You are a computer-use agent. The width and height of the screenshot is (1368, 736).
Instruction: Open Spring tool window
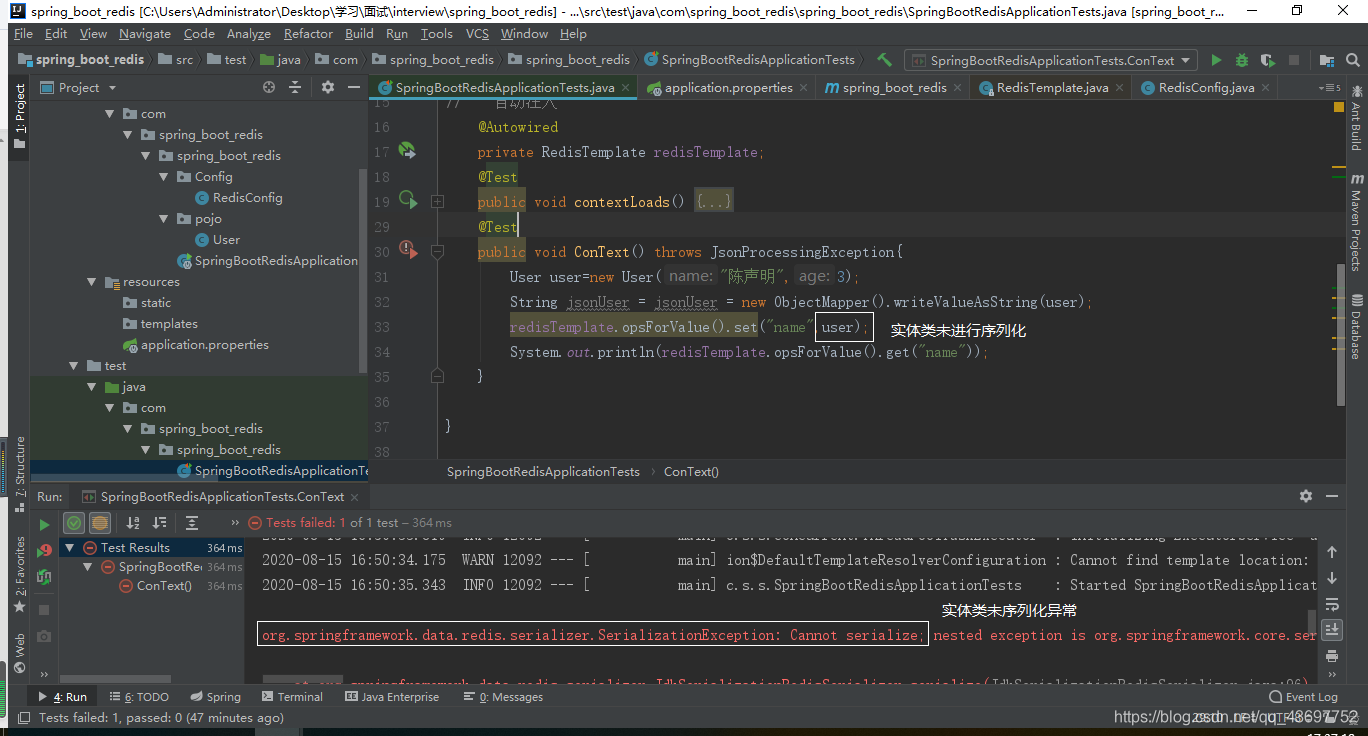pyautogui.click(x=214, y=697)
